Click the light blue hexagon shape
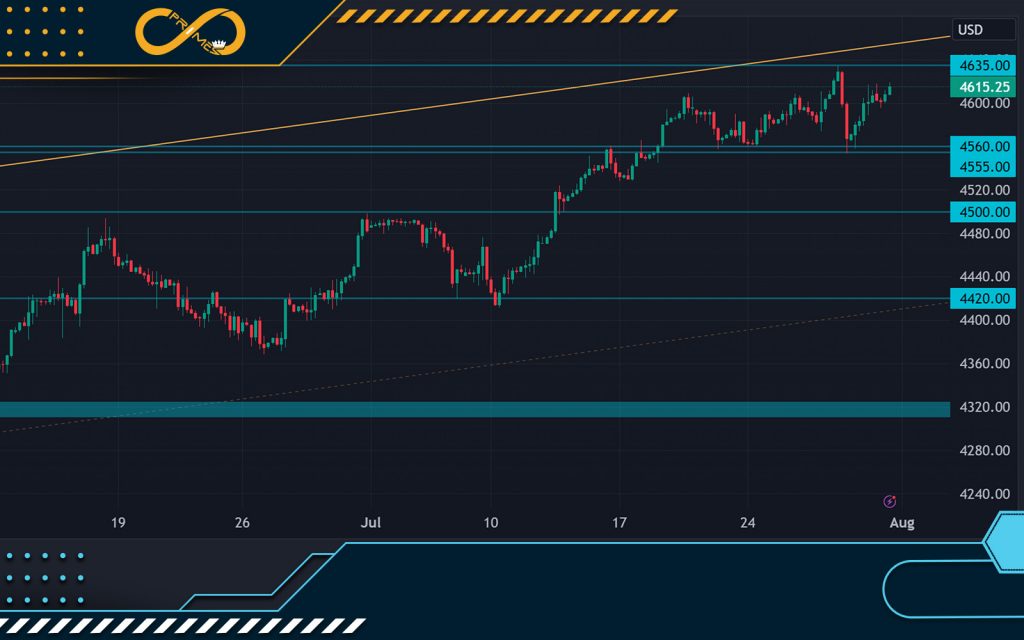 coord(1005,541)
